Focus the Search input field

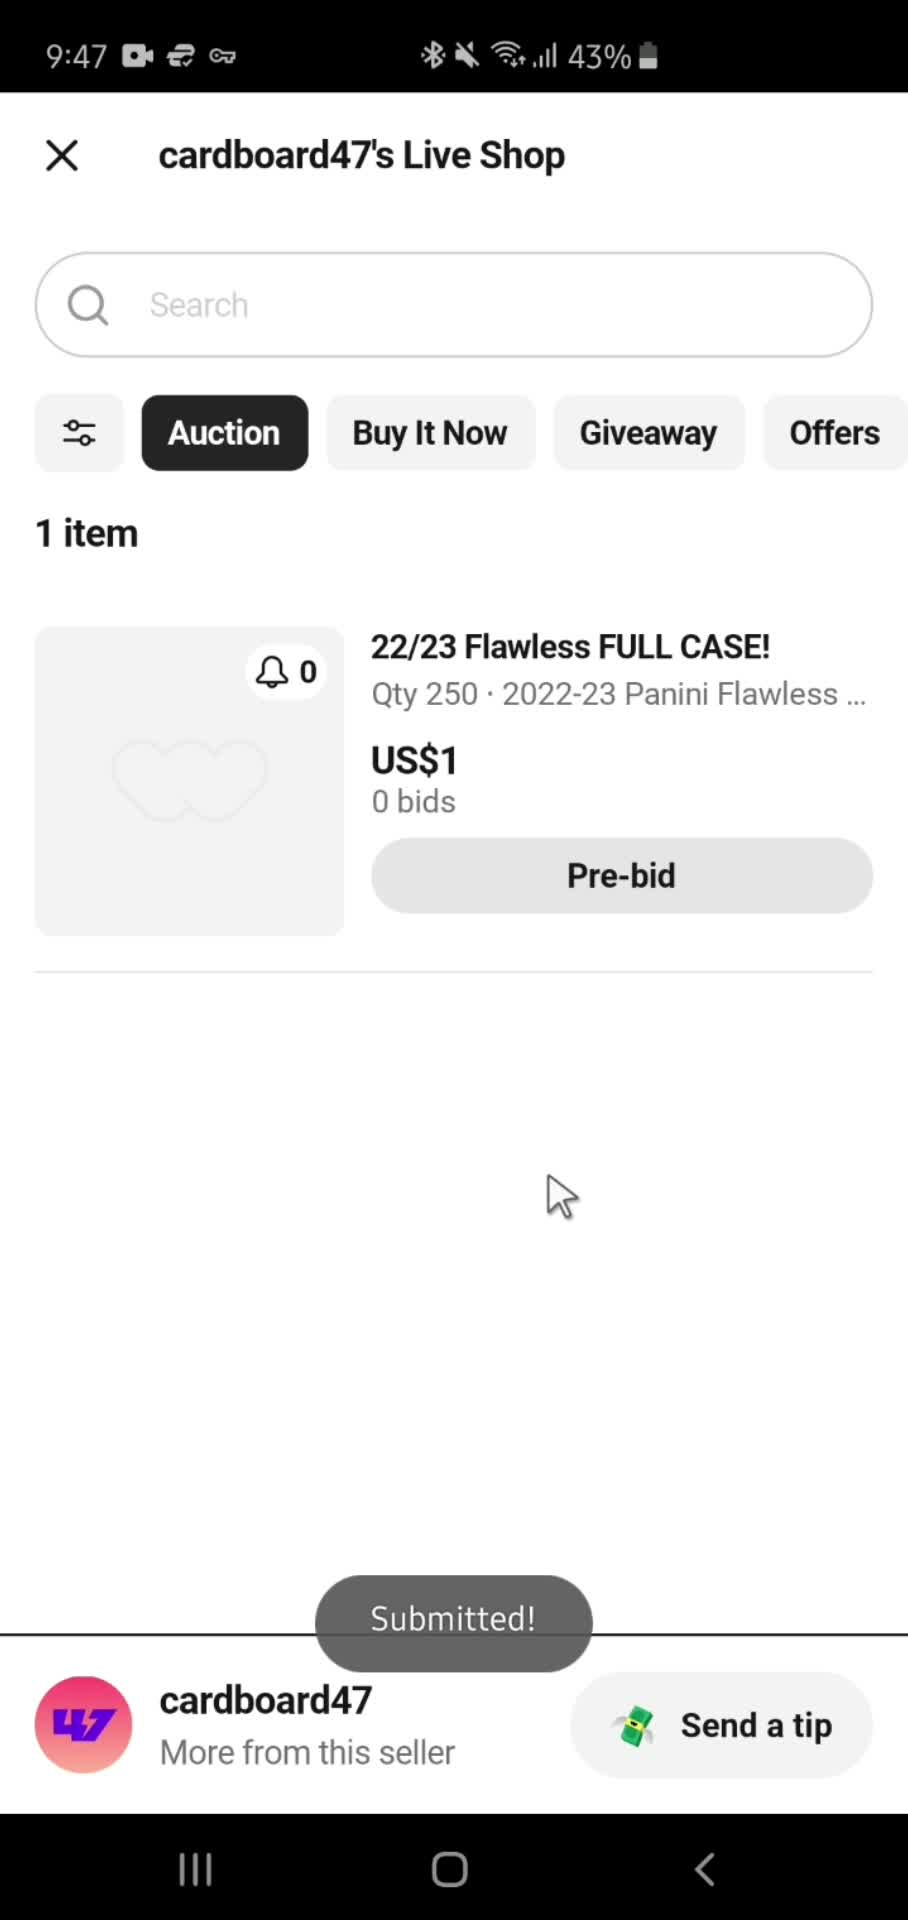coord(454,305)
